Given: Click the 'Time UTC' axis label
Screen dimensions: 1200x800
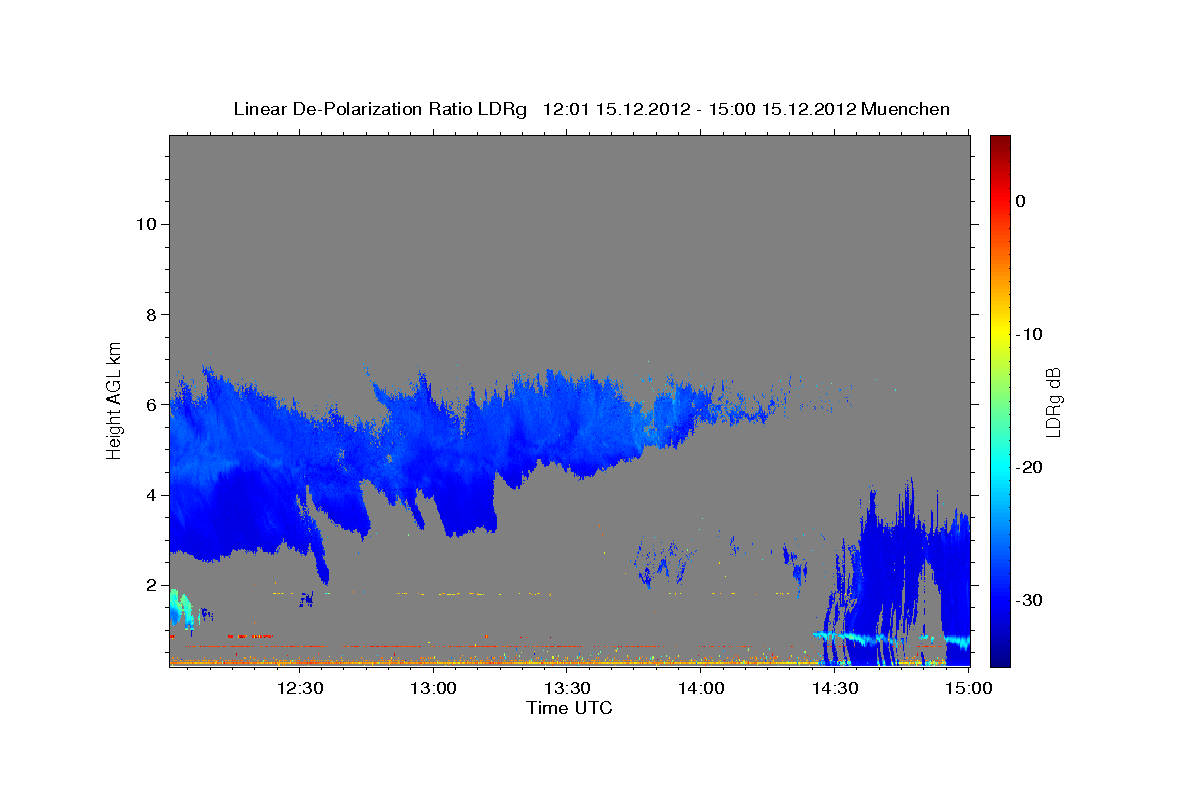Looking at the screenshot, I should pyautogui.click(x=569, y=708).
